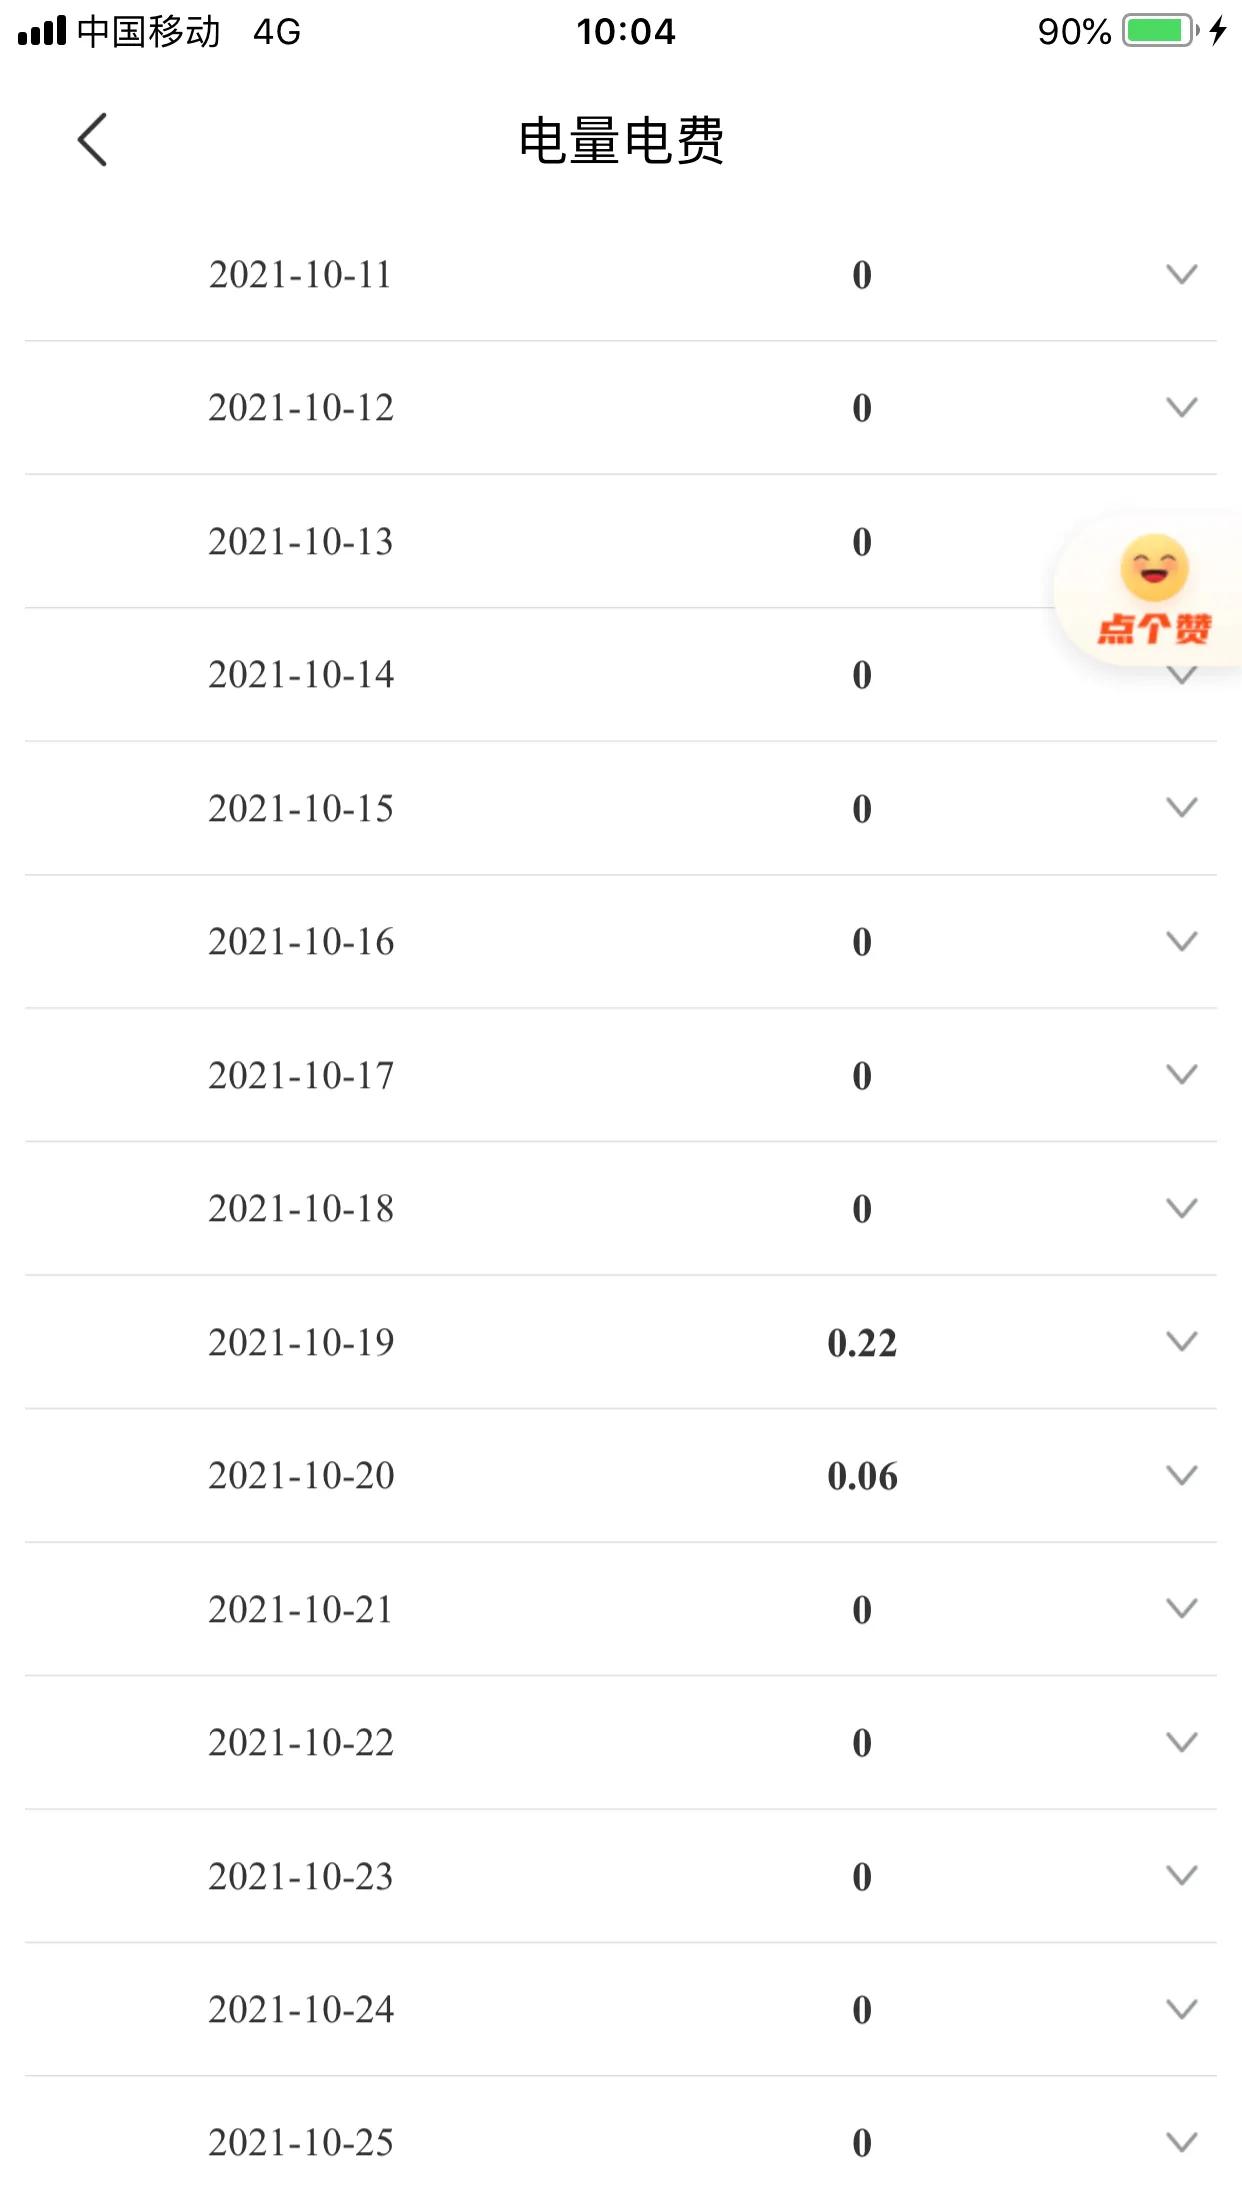Expand the 2021-10-17 row
The width and height of the screenshot is (1242, 2208).
pos(1181,1074)
